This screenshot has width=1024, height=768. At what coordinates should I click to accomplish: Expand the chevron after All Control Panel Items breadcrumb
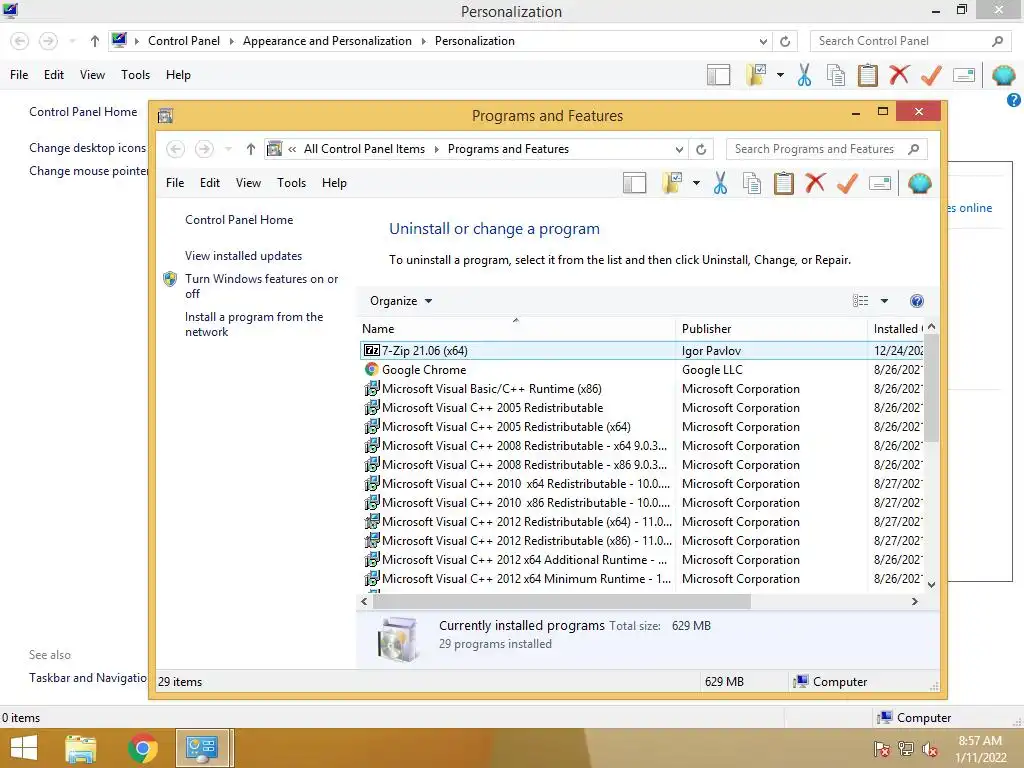click(x=436, y=149)
